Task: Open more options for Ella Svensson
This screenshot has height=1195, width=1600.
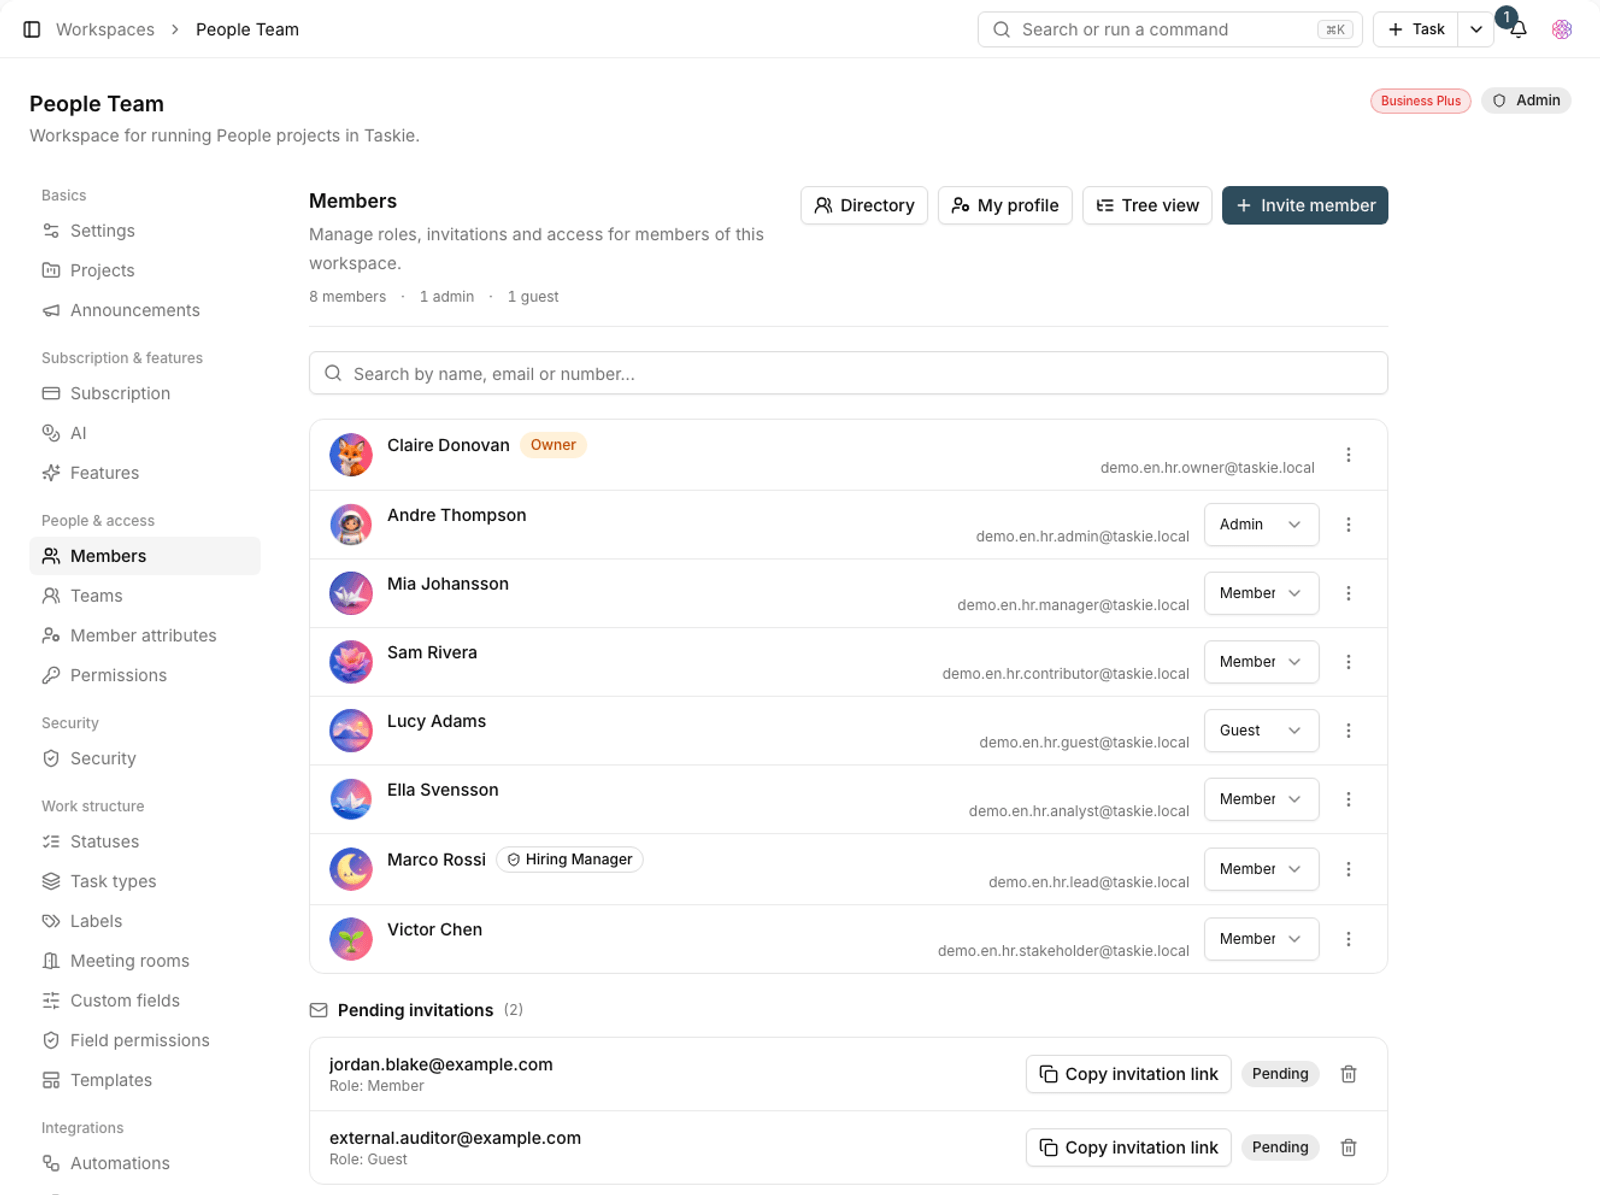Action: pos(1348,799)
